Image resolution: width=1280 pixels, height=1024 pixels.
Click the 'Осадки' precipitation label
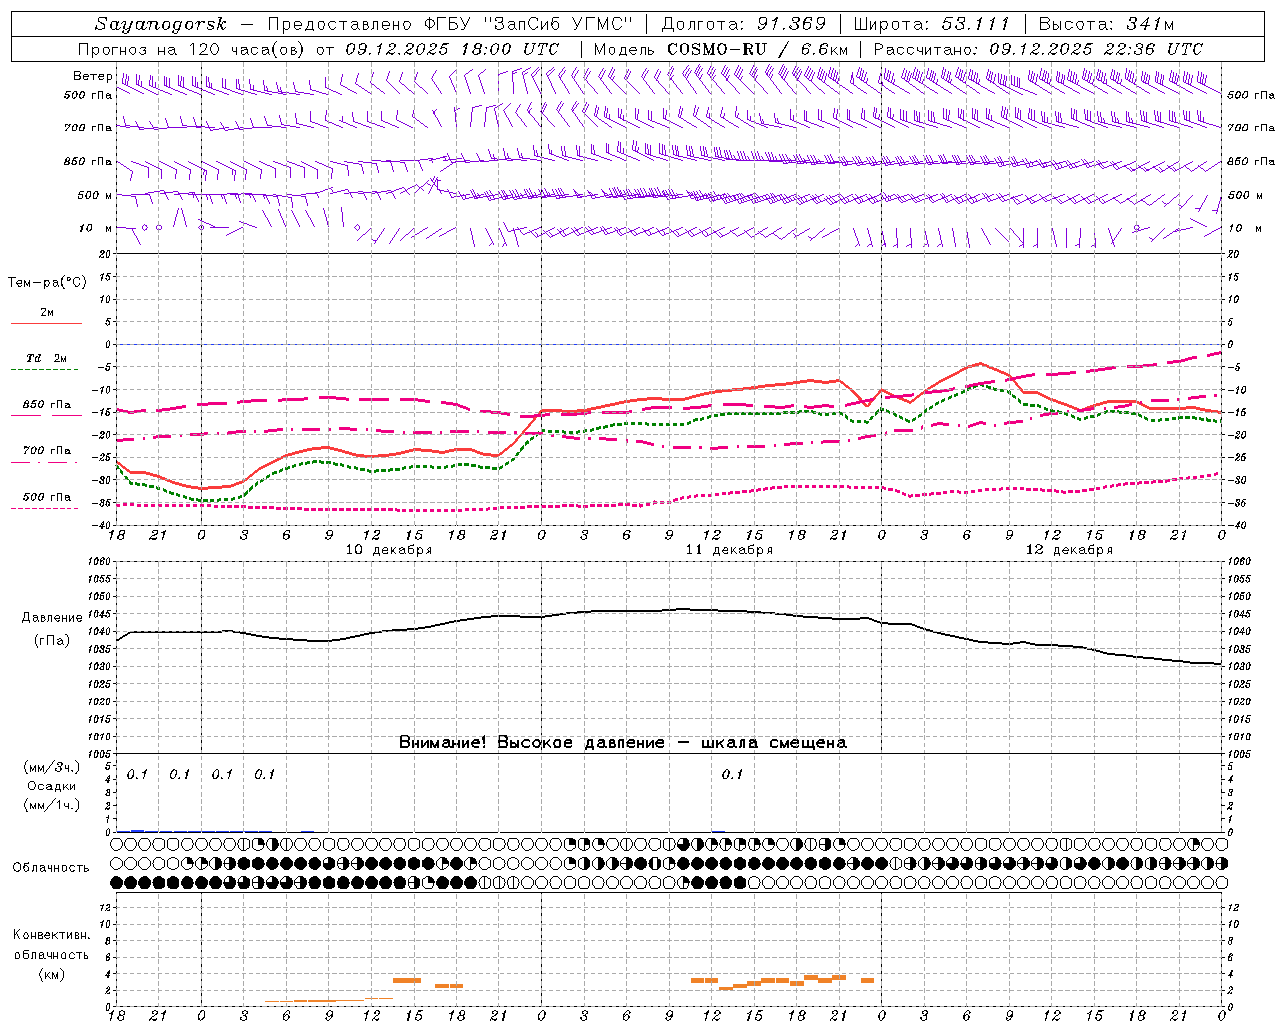[52, 786]
